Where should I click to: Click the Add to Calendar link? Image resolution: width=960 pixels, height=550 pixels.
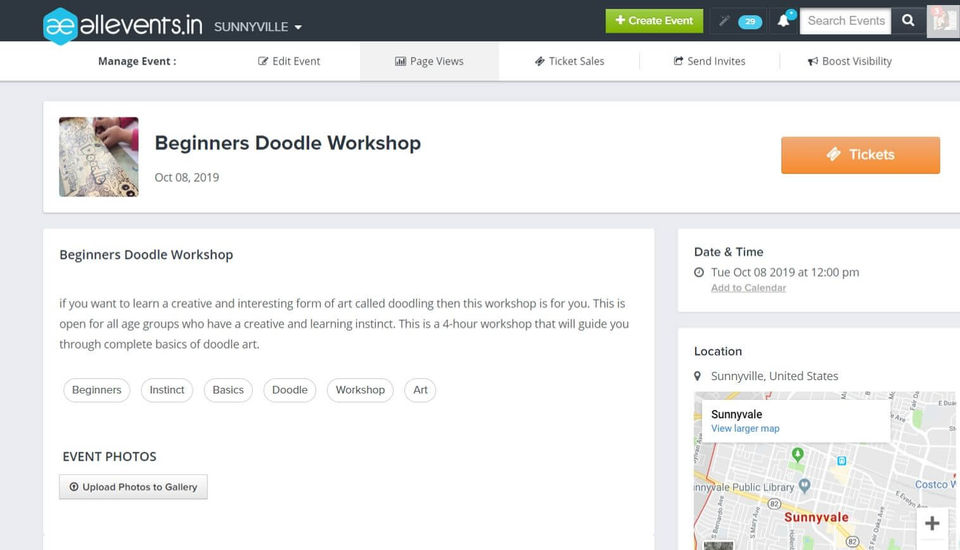(748, 288)
